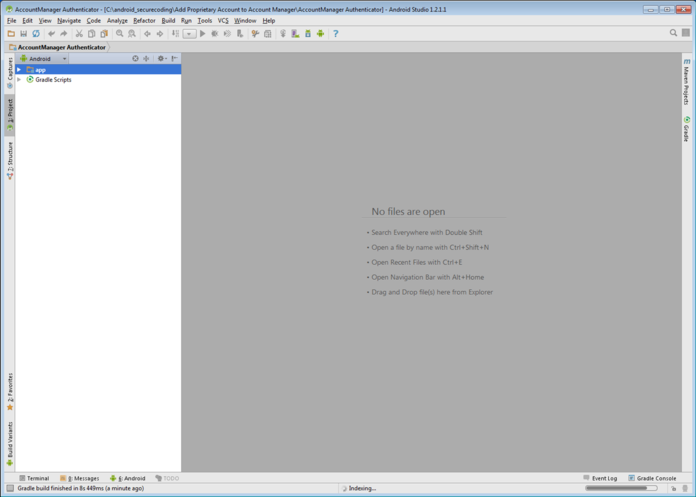Viewport: 696px width, 497px height.
Task: Click the Paste clipboard icon
Action: [x=104, y=34]
